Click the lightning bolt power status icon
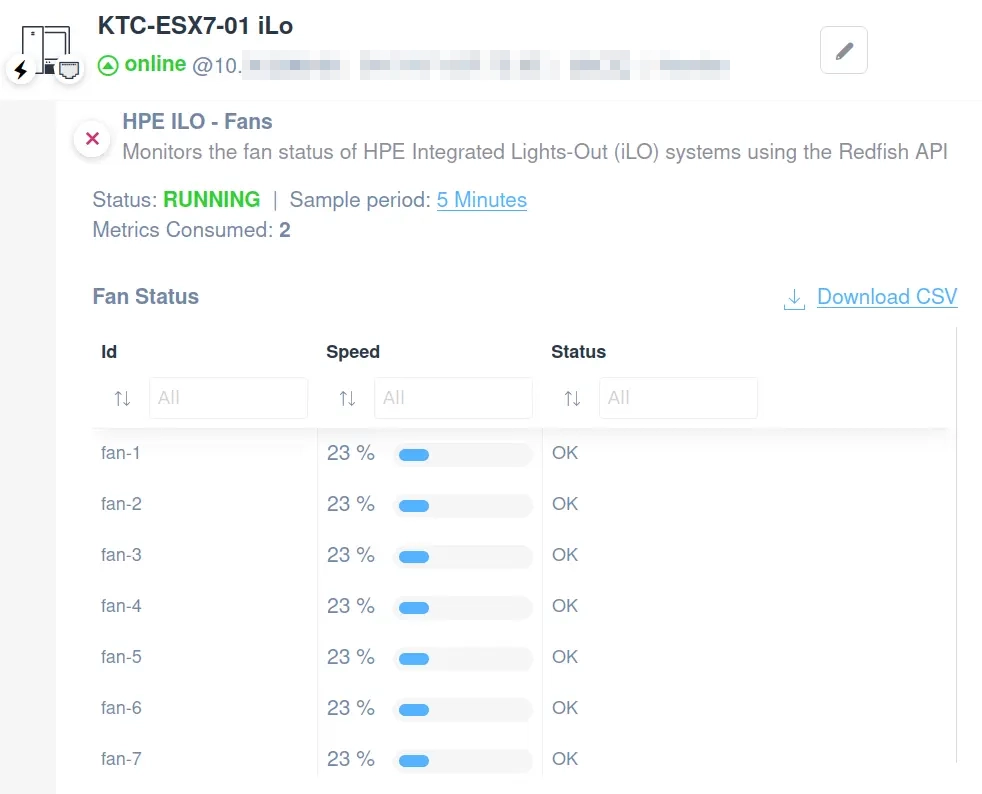The width and height of the screenshot is (982, 794). point(20,70)
